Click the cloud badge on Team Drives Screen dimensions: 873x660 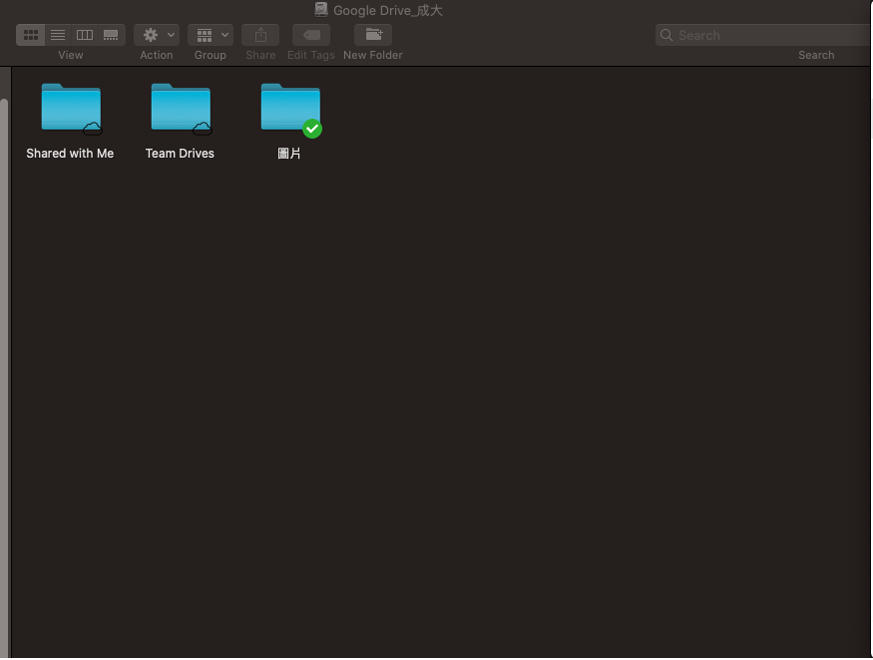tap(202, 128)
